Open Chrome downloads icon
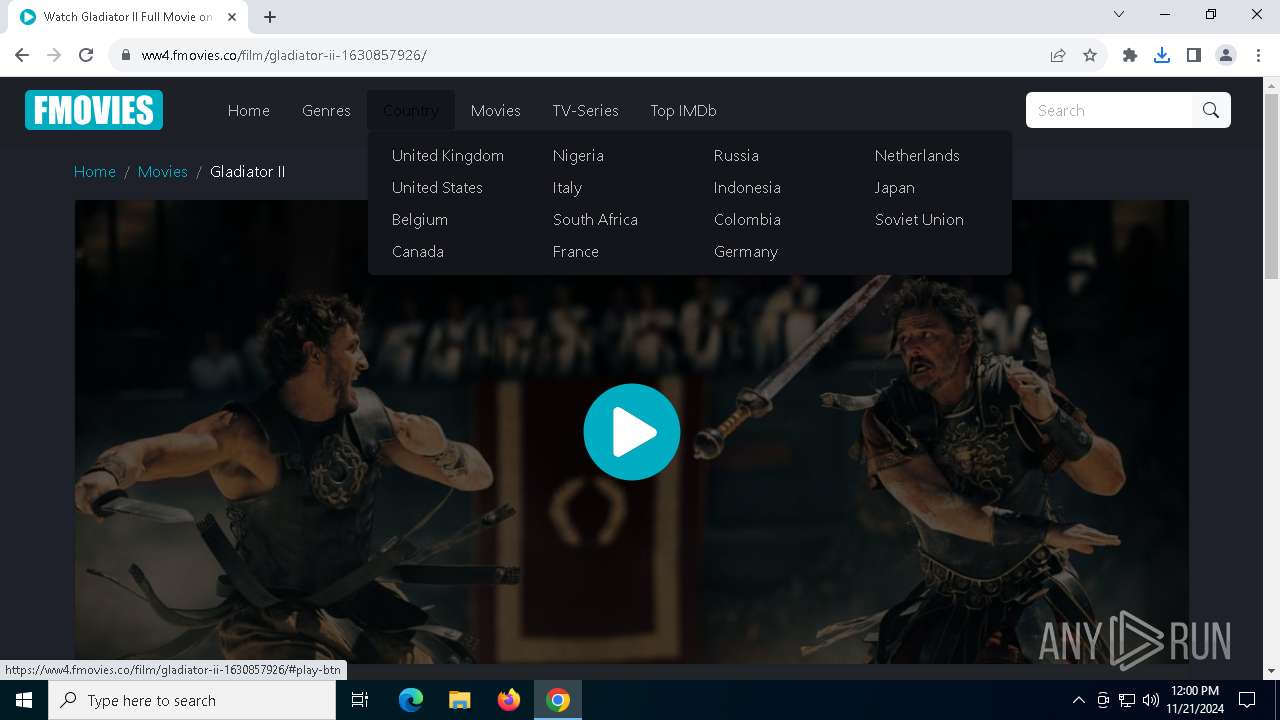 tap(1162, 55)
